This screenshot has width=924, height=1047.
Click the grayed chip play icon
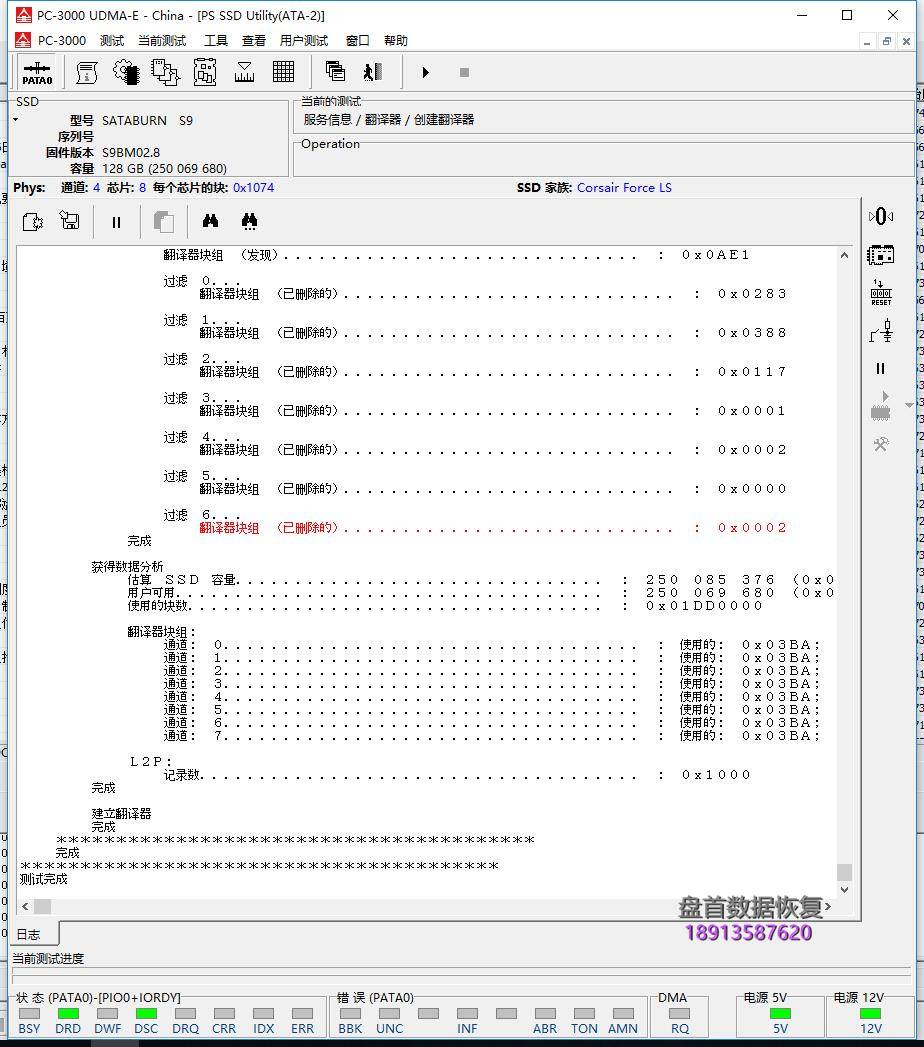click(881, 406)
